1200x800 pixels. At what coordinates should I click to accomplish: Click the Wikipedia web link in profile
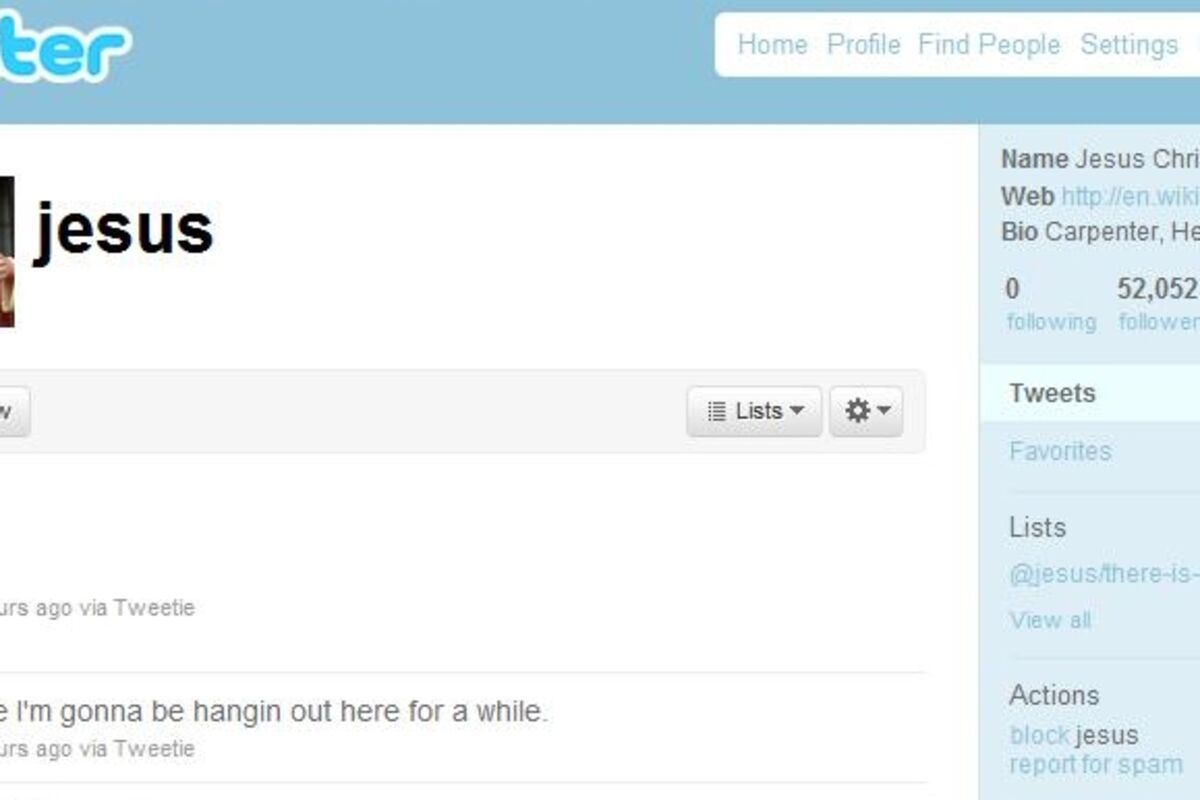(1130, 196)
